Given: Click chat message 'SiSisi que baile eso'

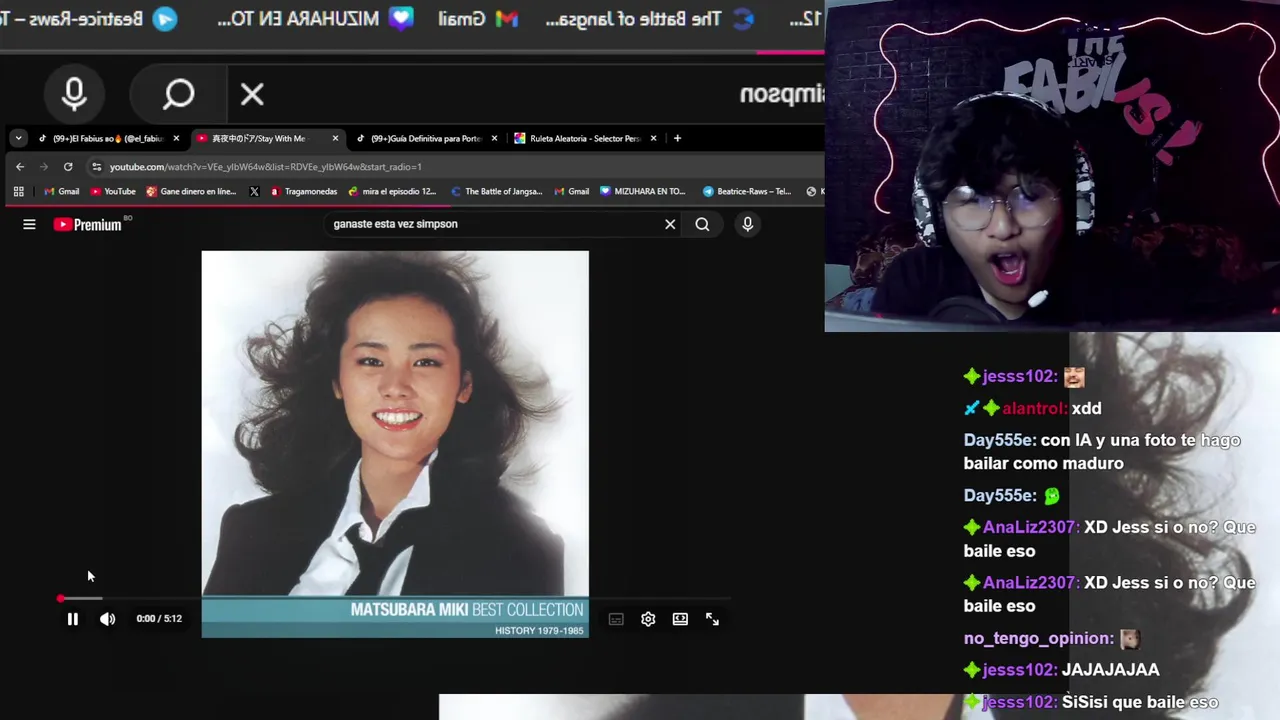Looking at the screenshot, I should point(1140,702).
